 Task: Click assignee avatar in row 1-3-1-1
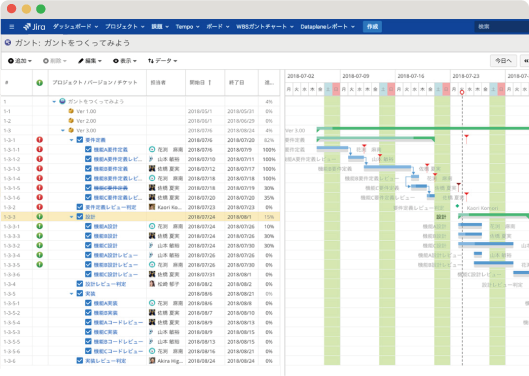coord(152,149)
